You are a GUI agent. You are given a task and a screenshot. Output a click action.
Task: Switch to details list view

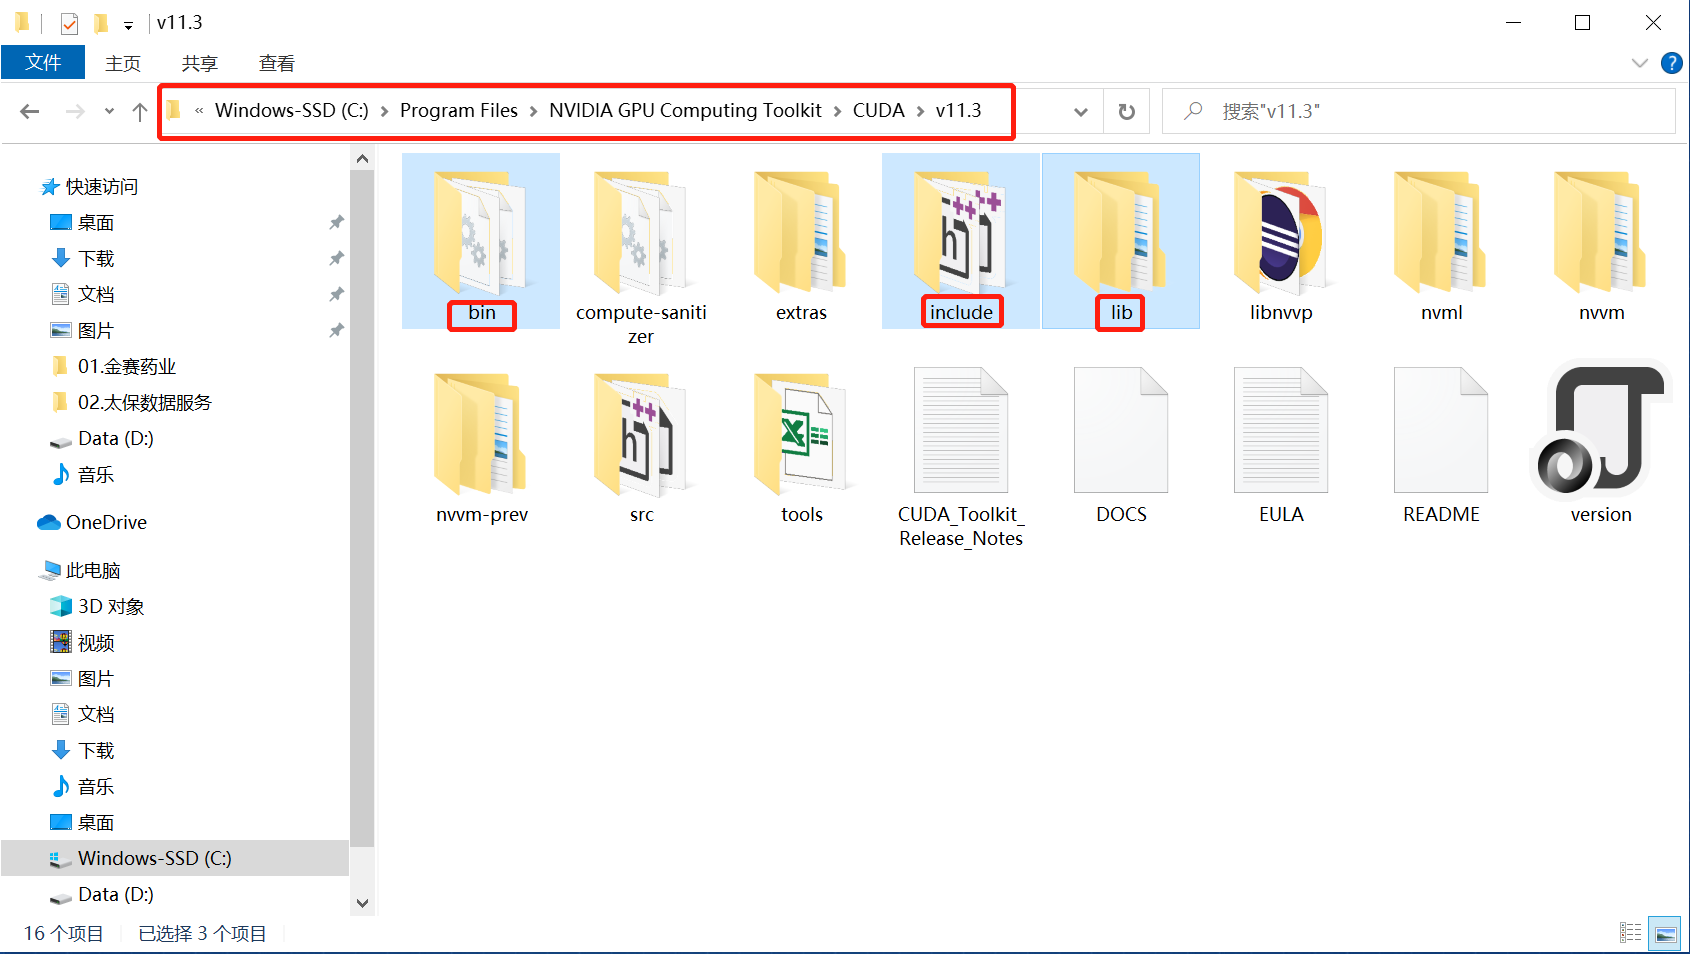point(1631,933)
